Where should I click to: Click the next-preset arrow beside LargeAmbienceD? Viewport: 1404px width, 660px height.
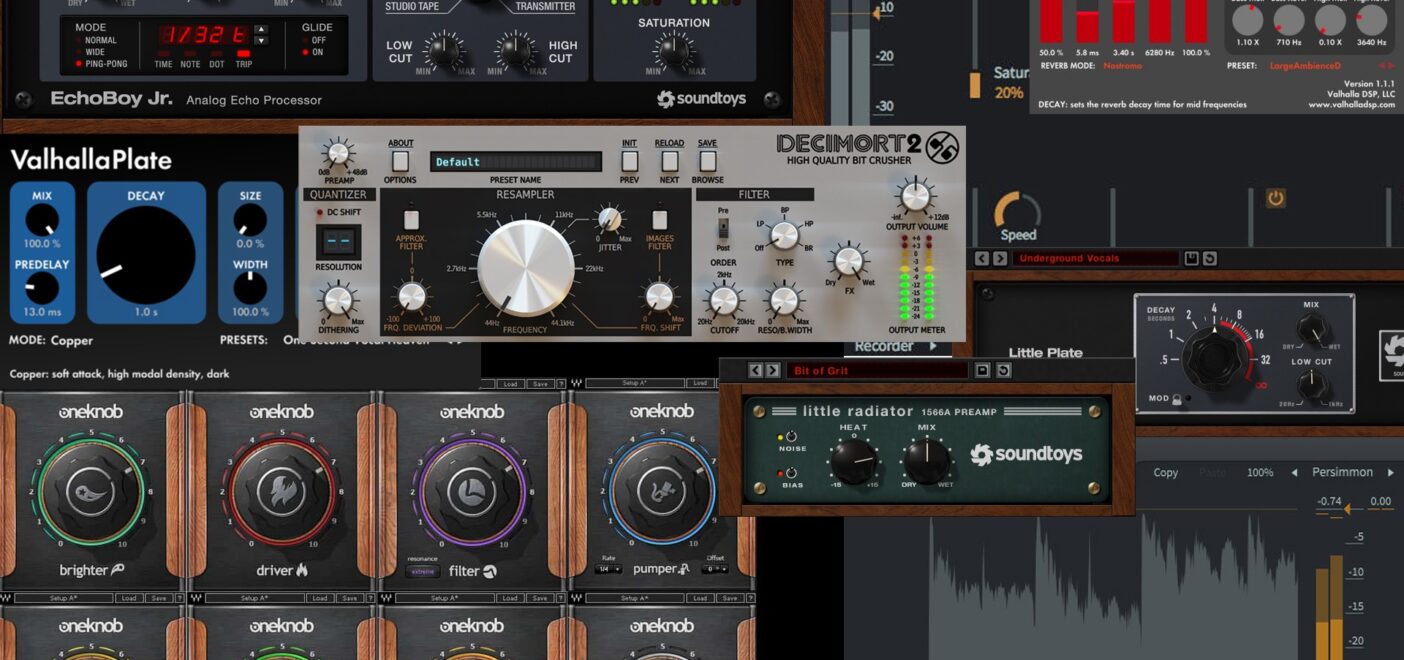1391,66
